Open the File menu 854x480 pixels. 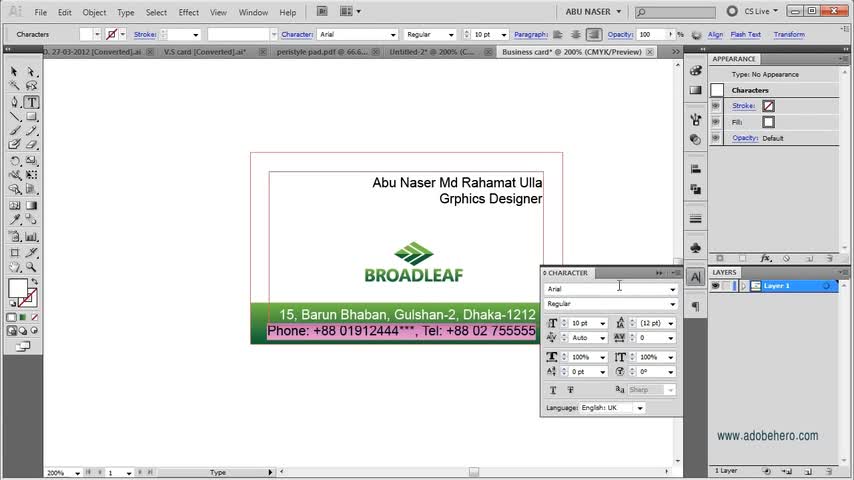click(40, 12)
